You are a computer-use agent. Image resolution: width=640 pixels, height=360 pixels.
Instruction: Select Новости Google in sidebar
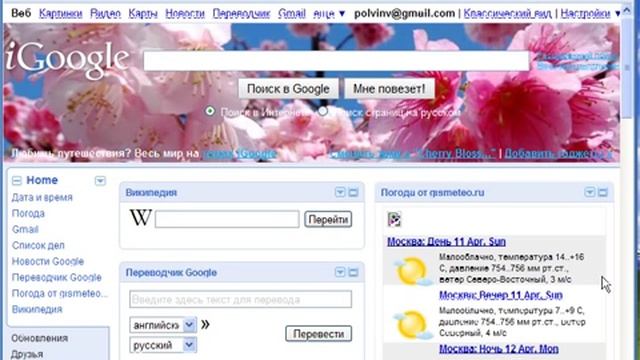coord(48,261)
